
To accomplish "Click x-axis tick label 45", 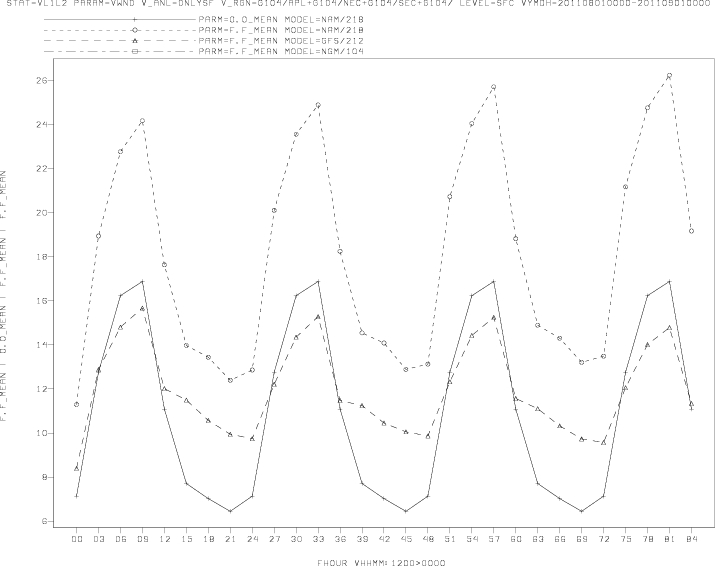I will pyautogui.click(x=406, y=539).
